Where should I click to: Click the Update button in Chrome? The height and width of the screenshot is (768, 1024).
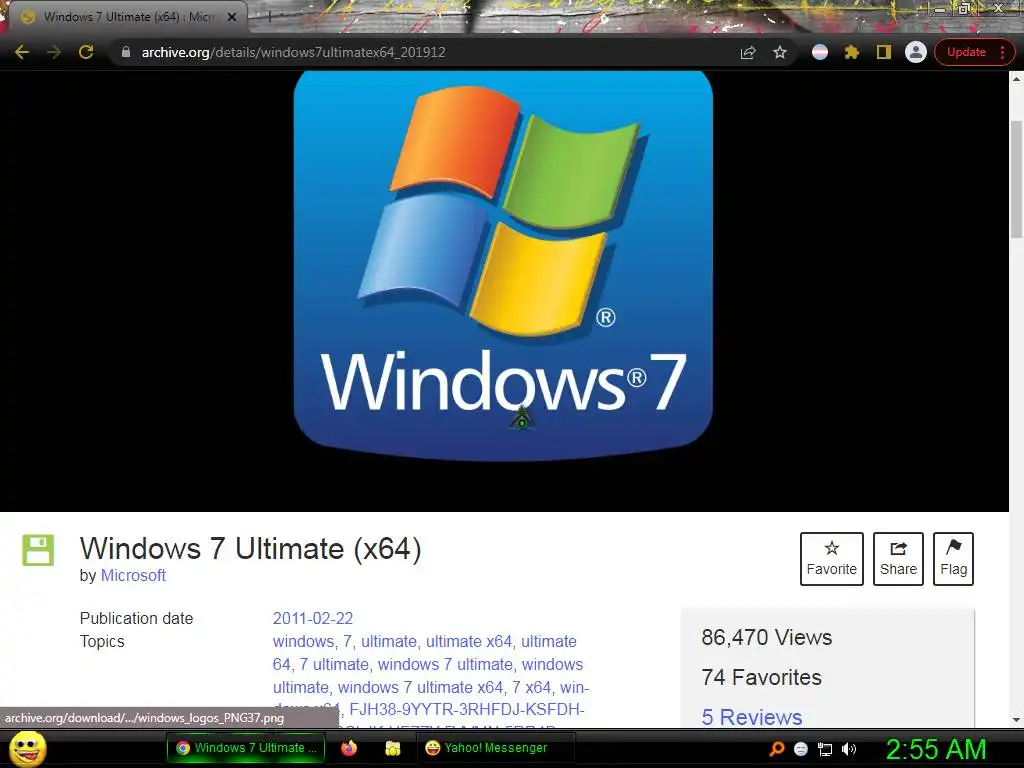[x=966, y=52]
